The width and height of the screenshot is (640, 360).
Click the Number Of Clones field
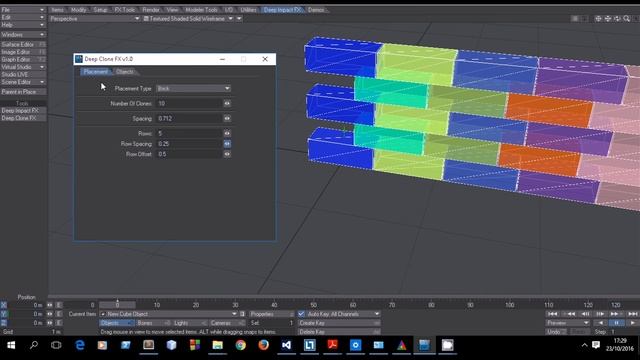[189, 104]
